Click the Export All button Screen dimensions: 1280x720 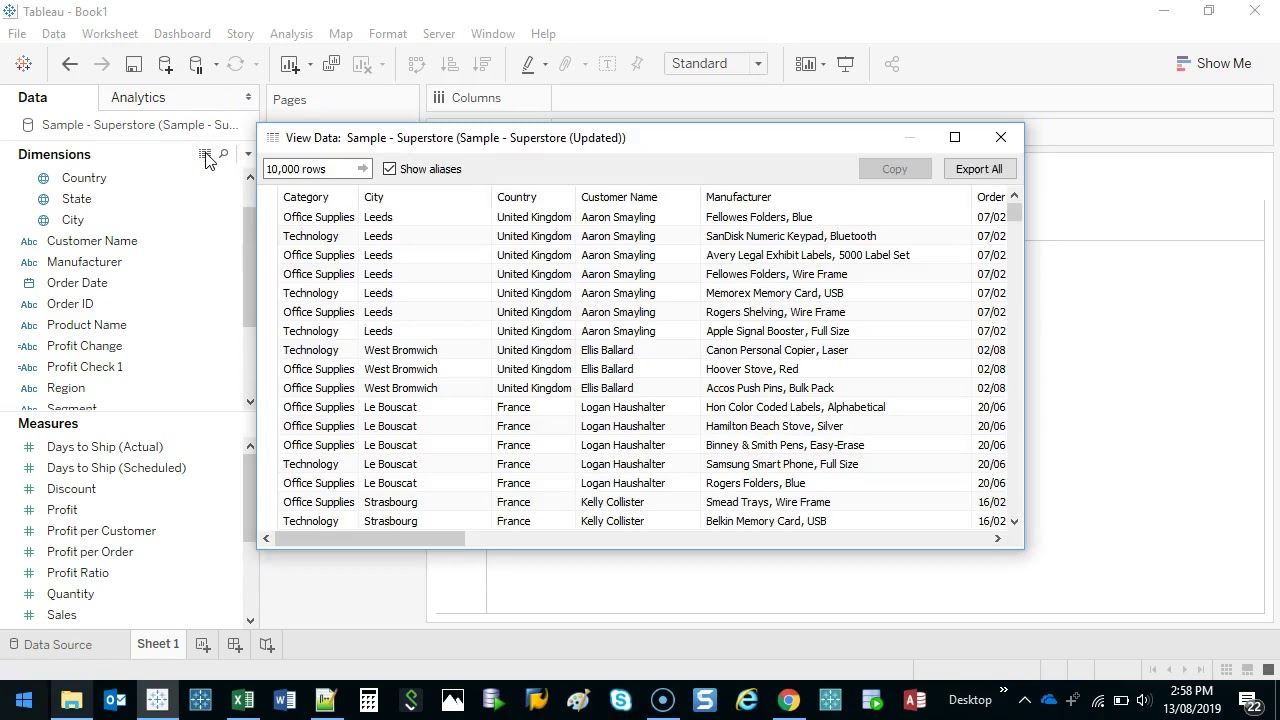coord(979,169)
